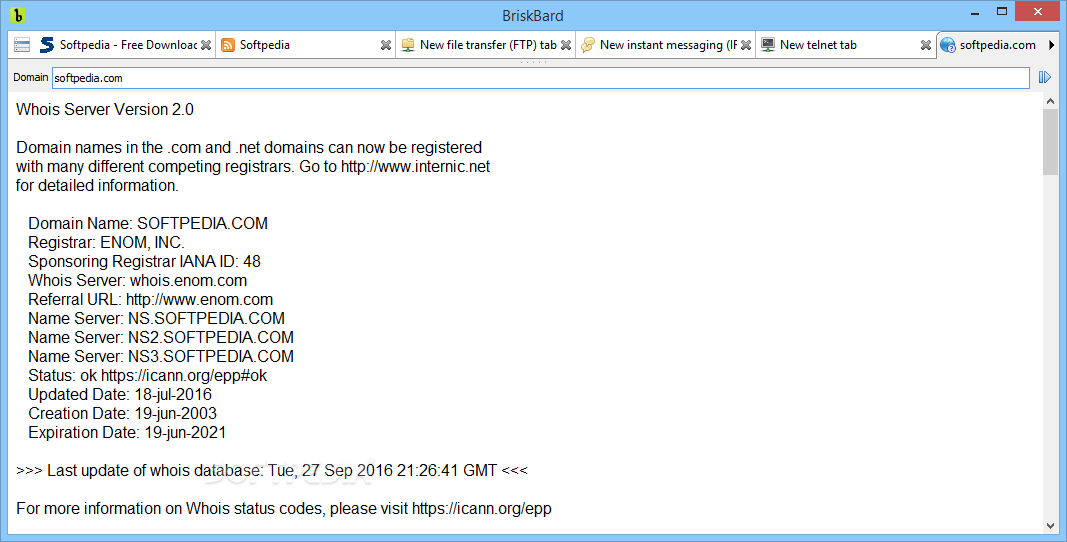
Task: Click 'Domain Name: SOFTPEDIA.COM' line
Action: (x=148, y=223)
